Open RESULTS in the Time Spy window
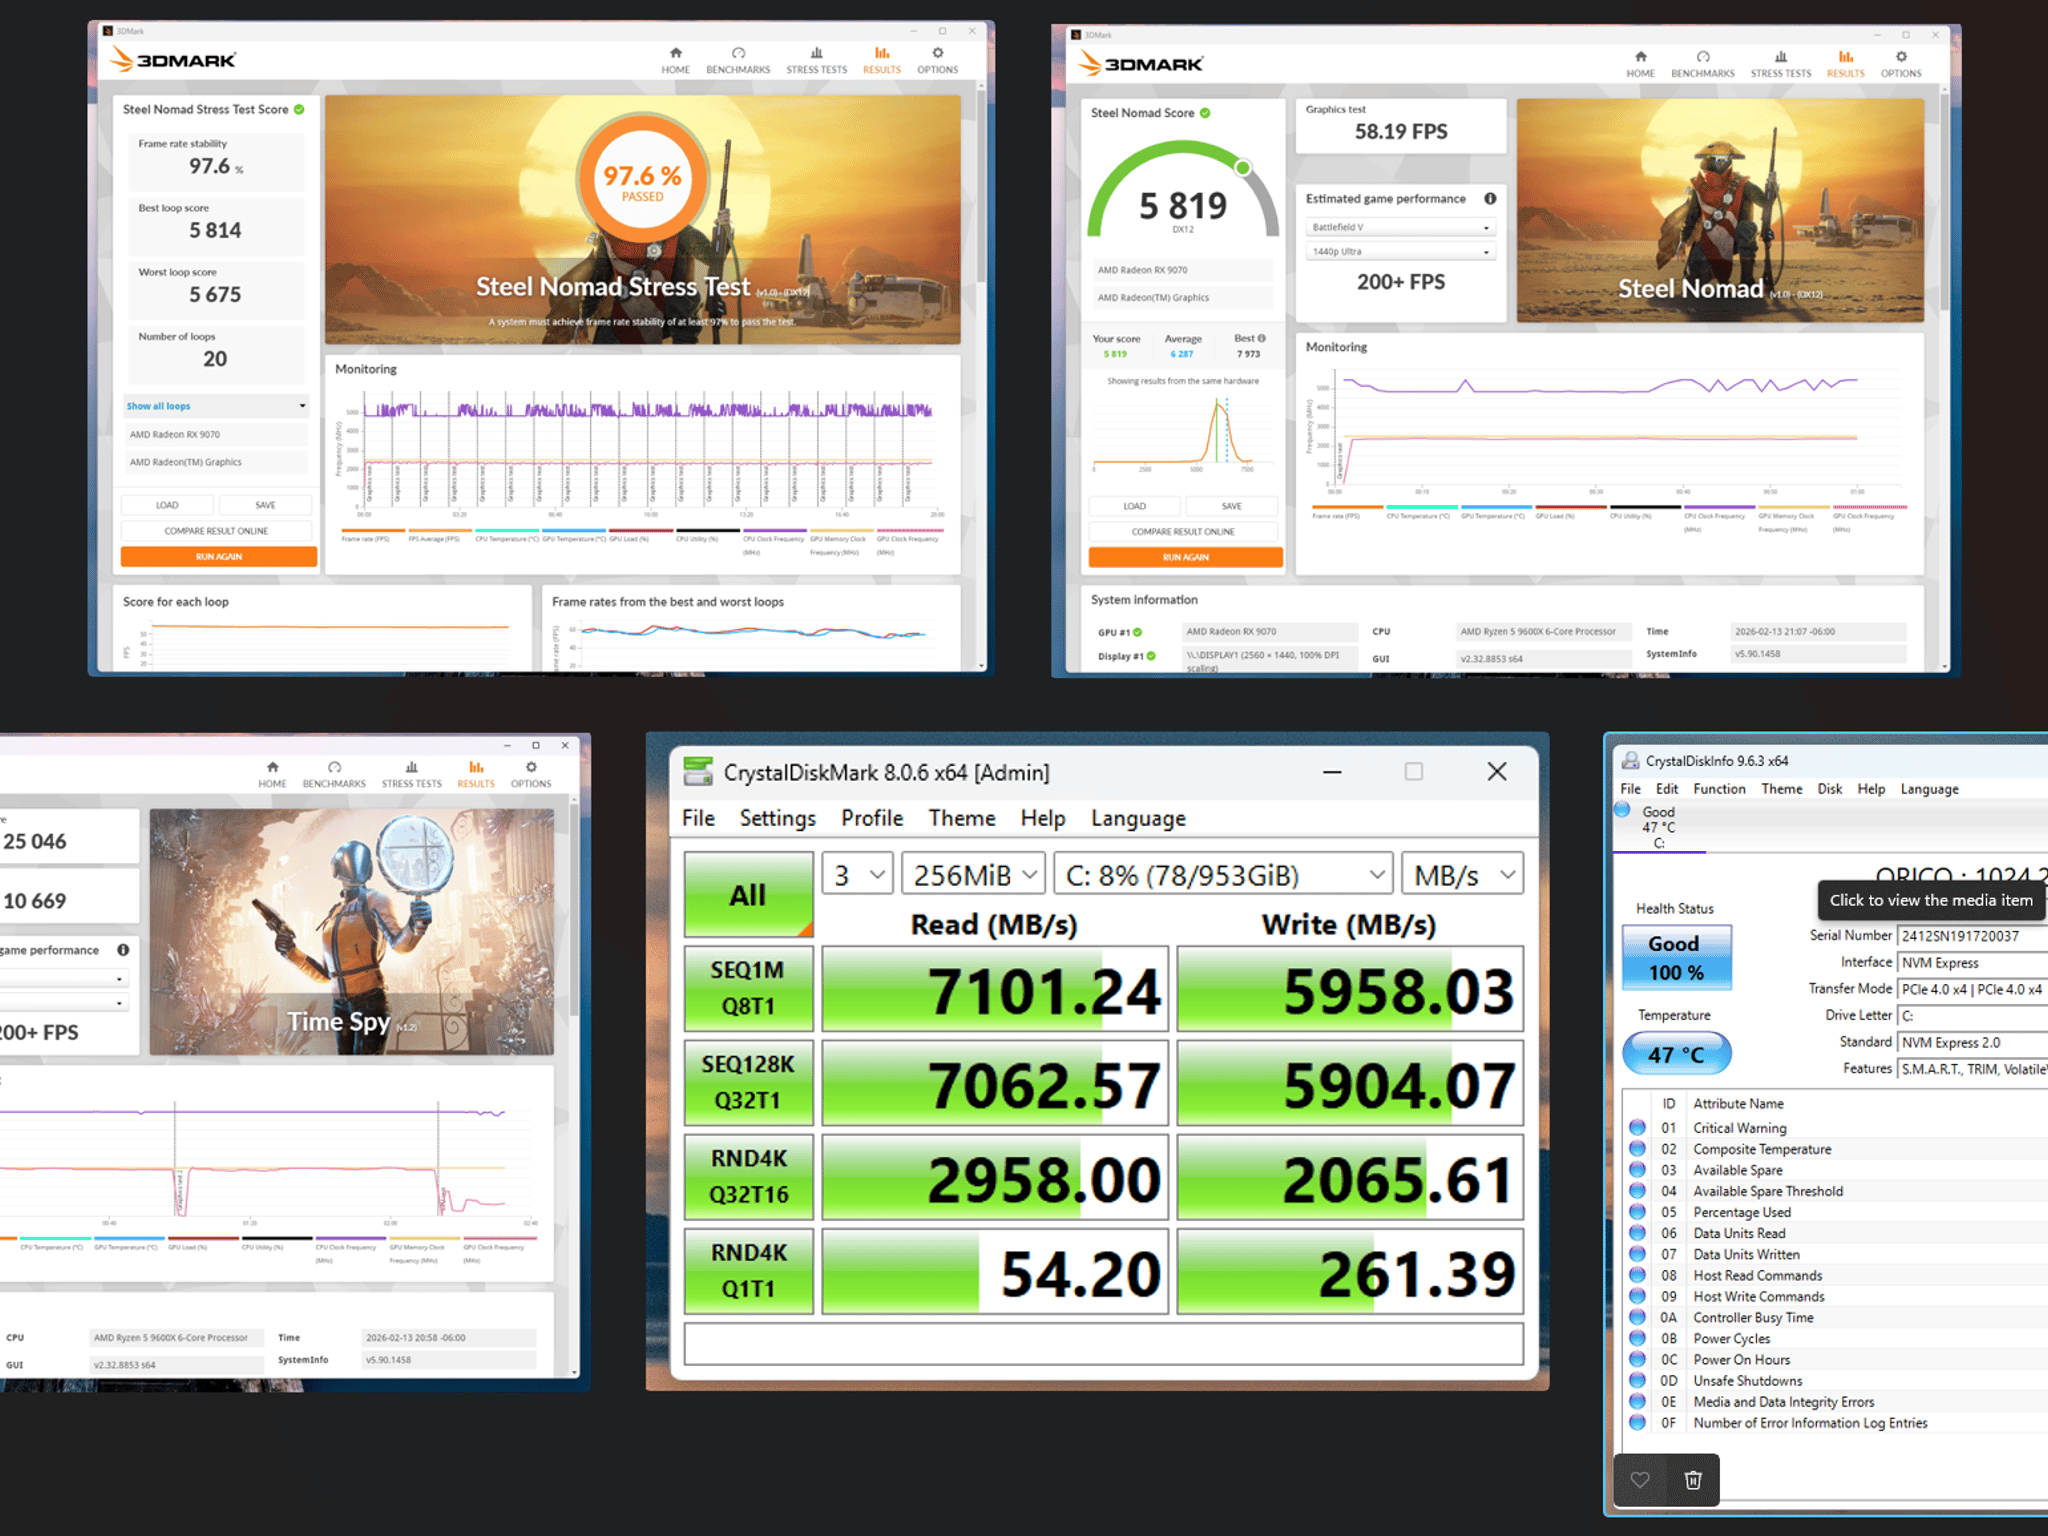Screen dimensions: 2048x1536 (476, 775)
